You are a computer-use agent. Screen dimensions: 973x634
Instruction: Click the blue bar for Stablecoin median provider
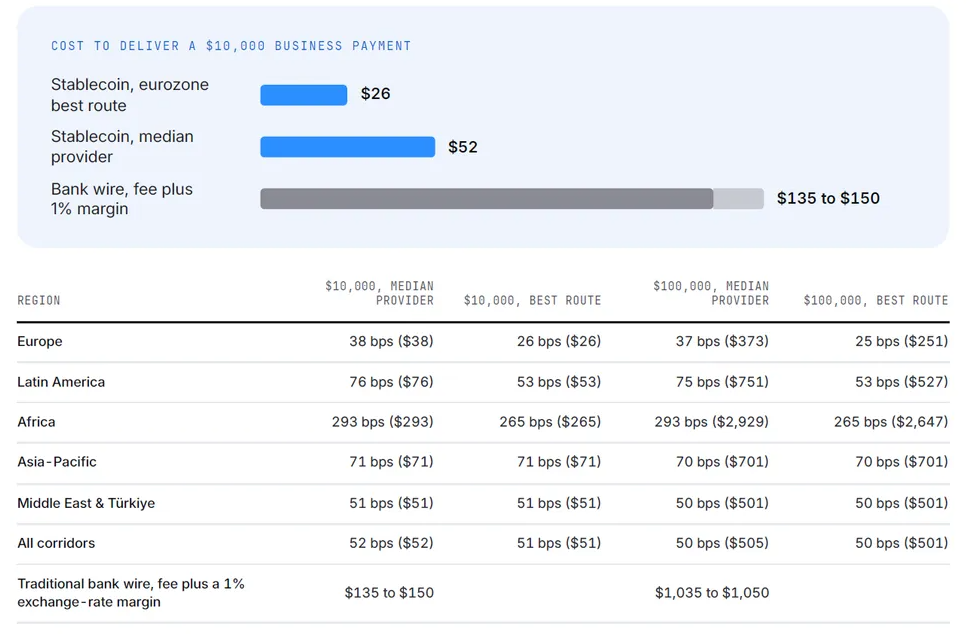pos(348,147)
